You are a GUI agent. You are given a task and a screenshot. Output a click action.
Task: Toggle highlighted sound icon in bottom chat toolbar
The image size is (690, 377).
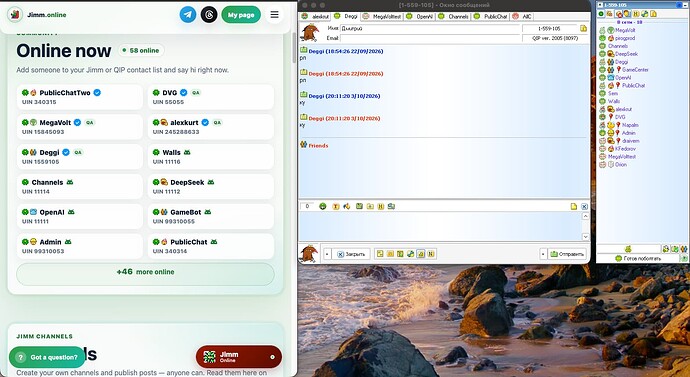click(x=421, y=253)
